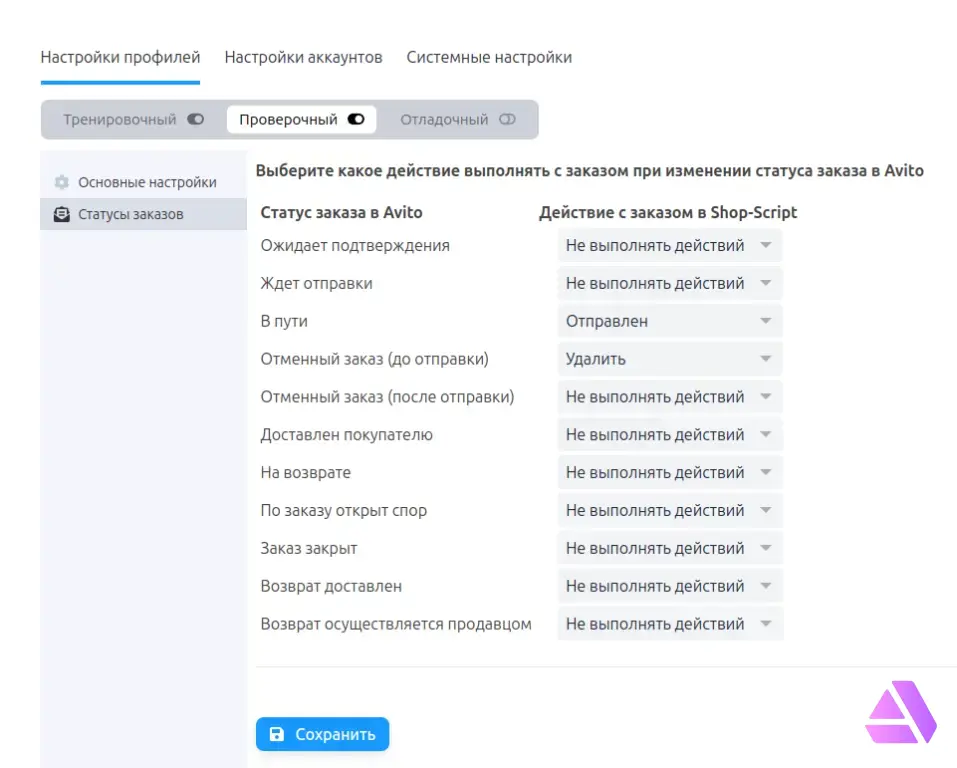
Task: Open the dropdown next to Ждет отправки
Action: point(669,283)
